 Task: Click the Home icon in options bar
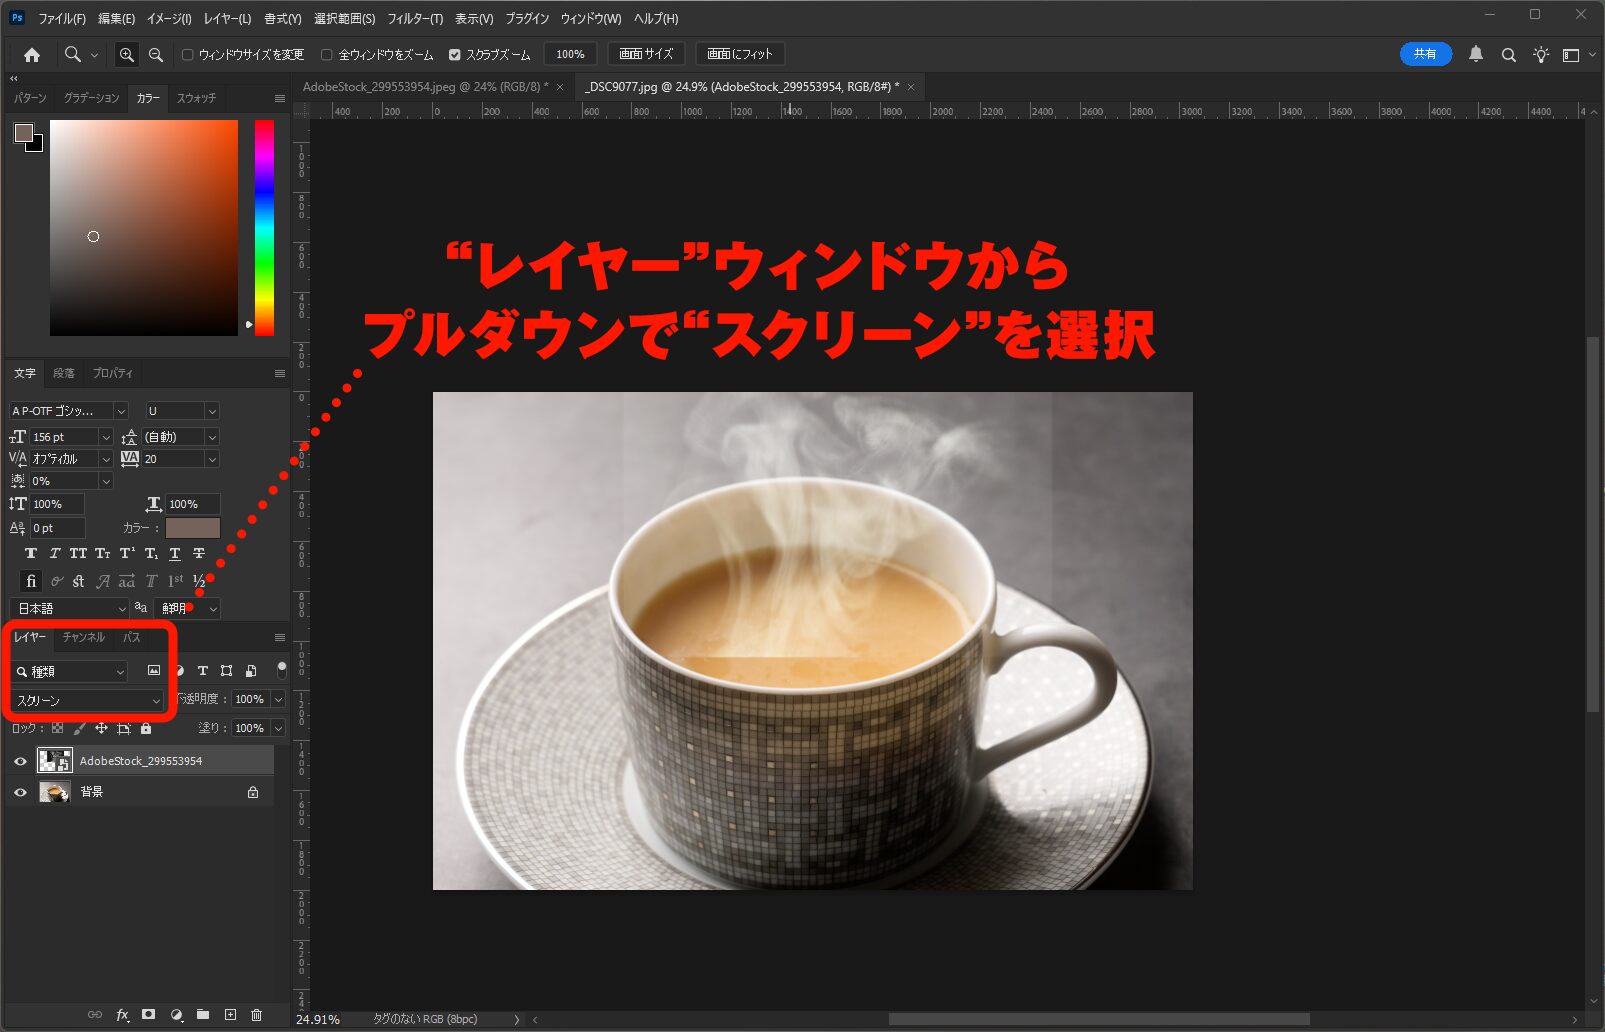(32, 55)
